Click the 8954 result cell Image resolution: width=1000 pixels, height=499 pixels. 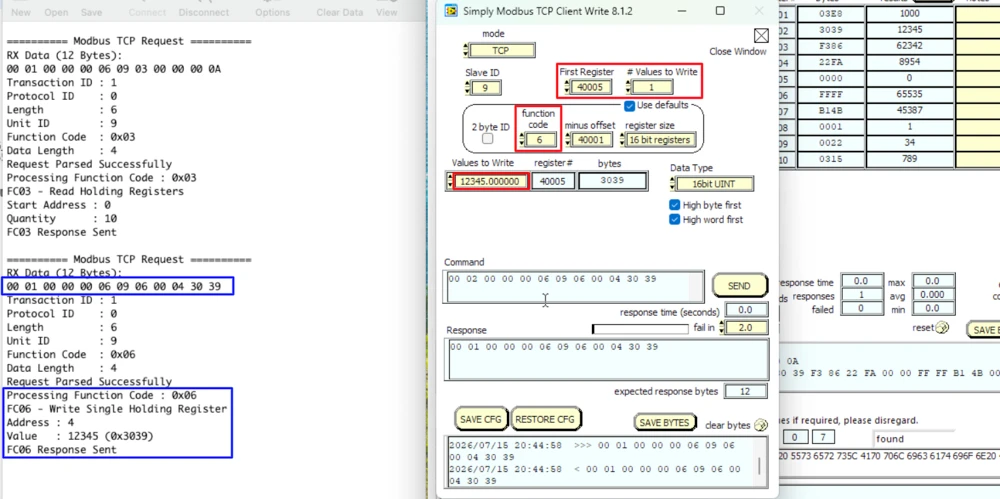point(909,62)
